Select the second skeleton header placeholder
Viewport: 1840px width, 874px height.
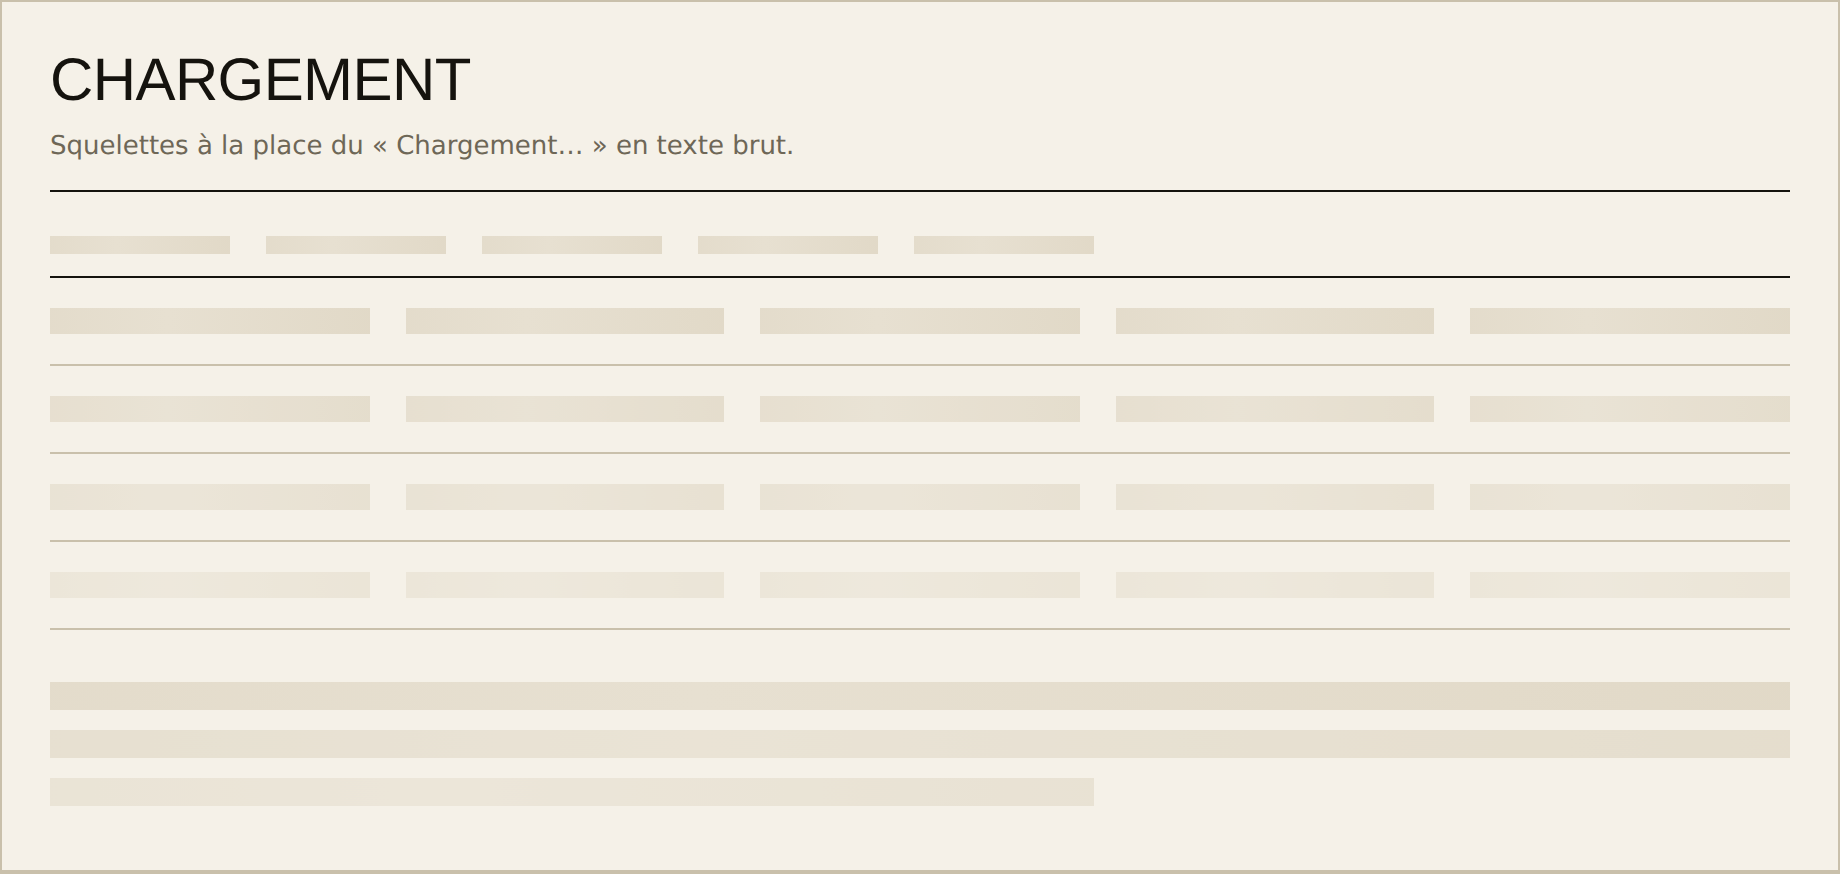pos(356,245)
